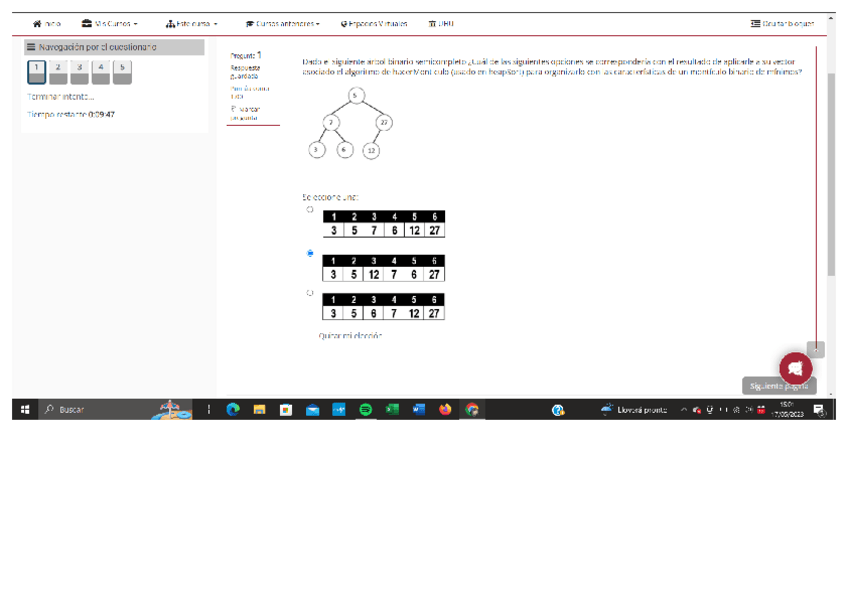Click hamburger icon beside Navegación por el cuestionario
The height and width of the screenshot is (599, 848).
(31, 47)
